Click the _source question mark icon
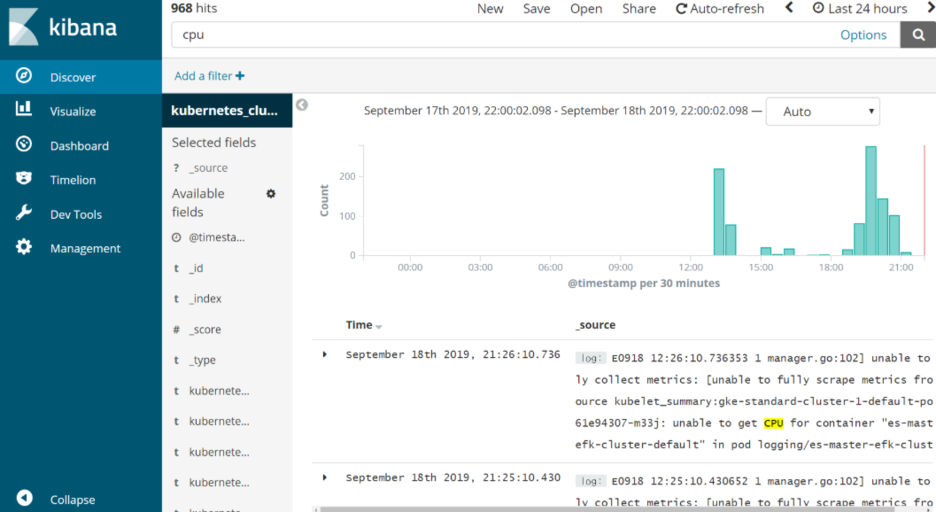The image size is (936, 512). point(176,168)
